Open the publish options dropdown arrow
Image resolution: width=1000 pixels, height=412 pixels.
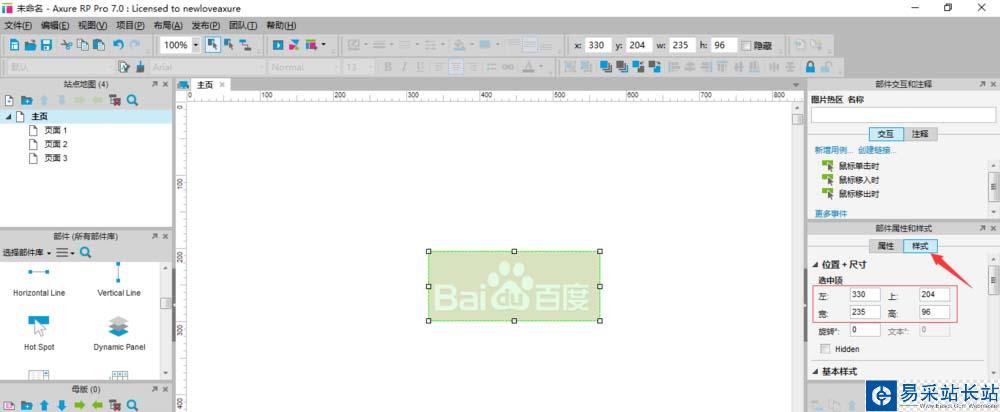click(x=323, y=45)
